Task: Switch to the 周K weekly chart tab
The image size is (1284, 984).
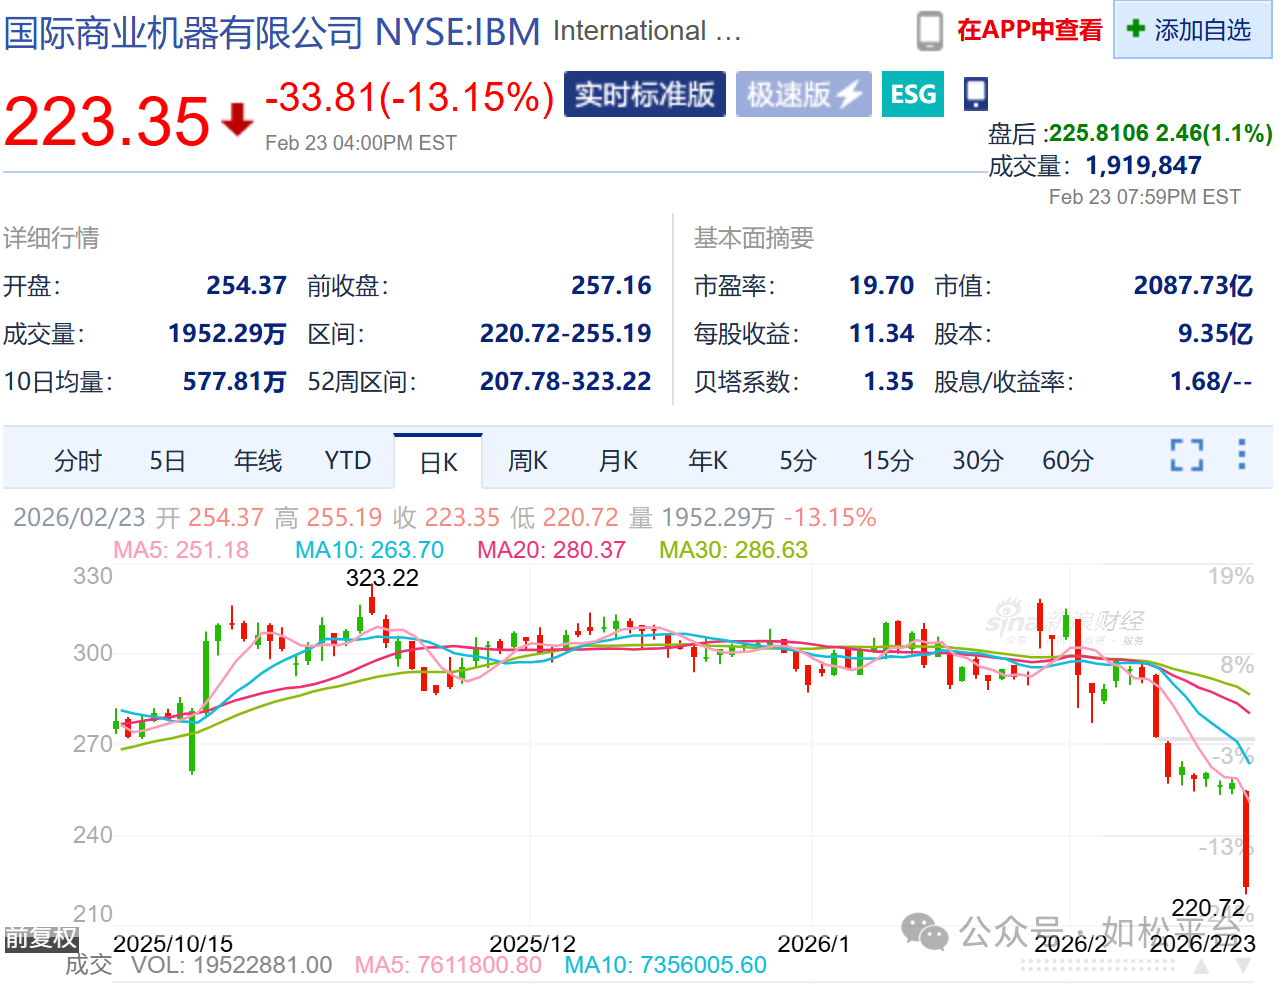Action: (x=527, y=461)
